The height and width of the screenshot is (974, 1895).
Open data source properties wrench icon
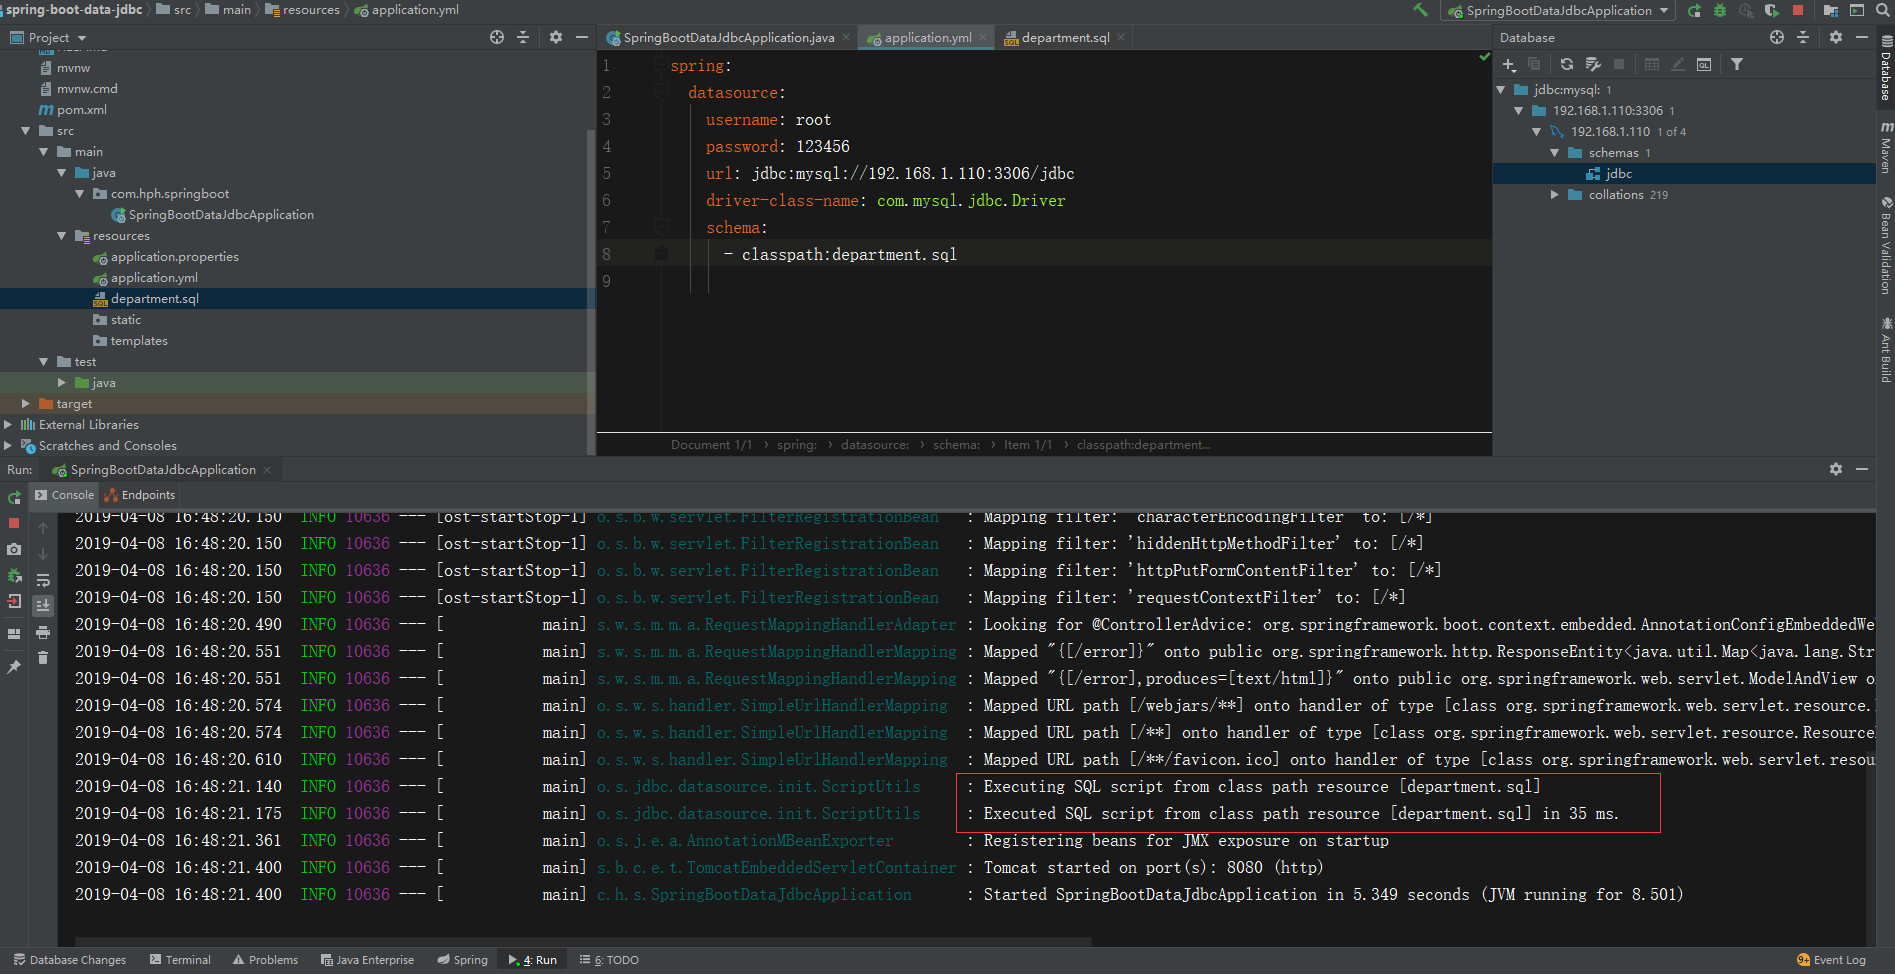click(1593, 64)
